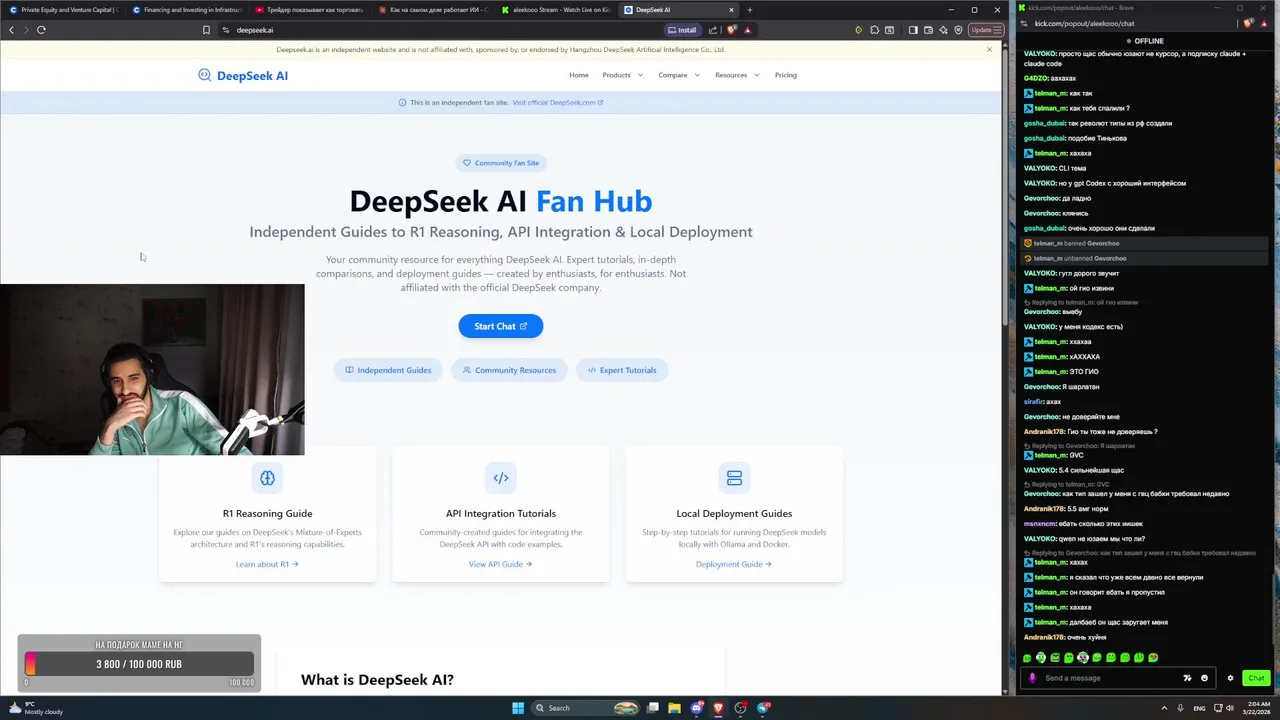Open File Explorer from the taskbar
1280x720 pixels.
tap(675, 708)
